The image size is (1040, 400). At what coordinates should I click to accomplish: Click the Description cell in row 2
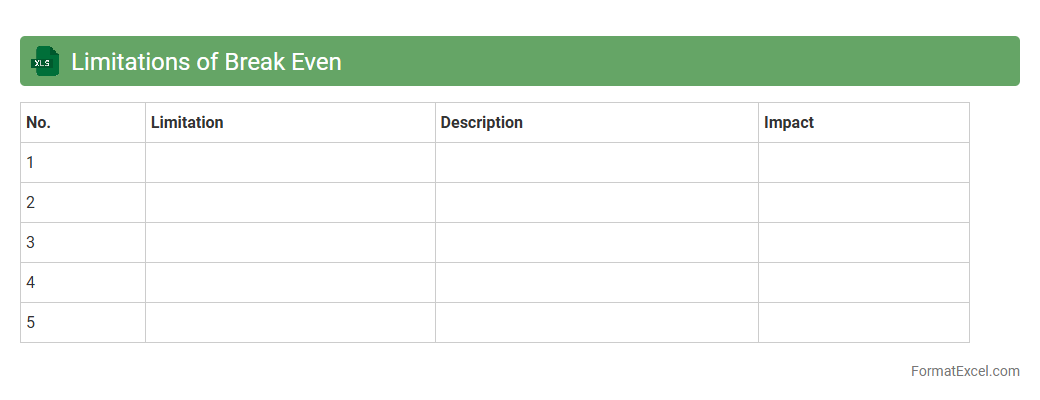click(596, 203)
